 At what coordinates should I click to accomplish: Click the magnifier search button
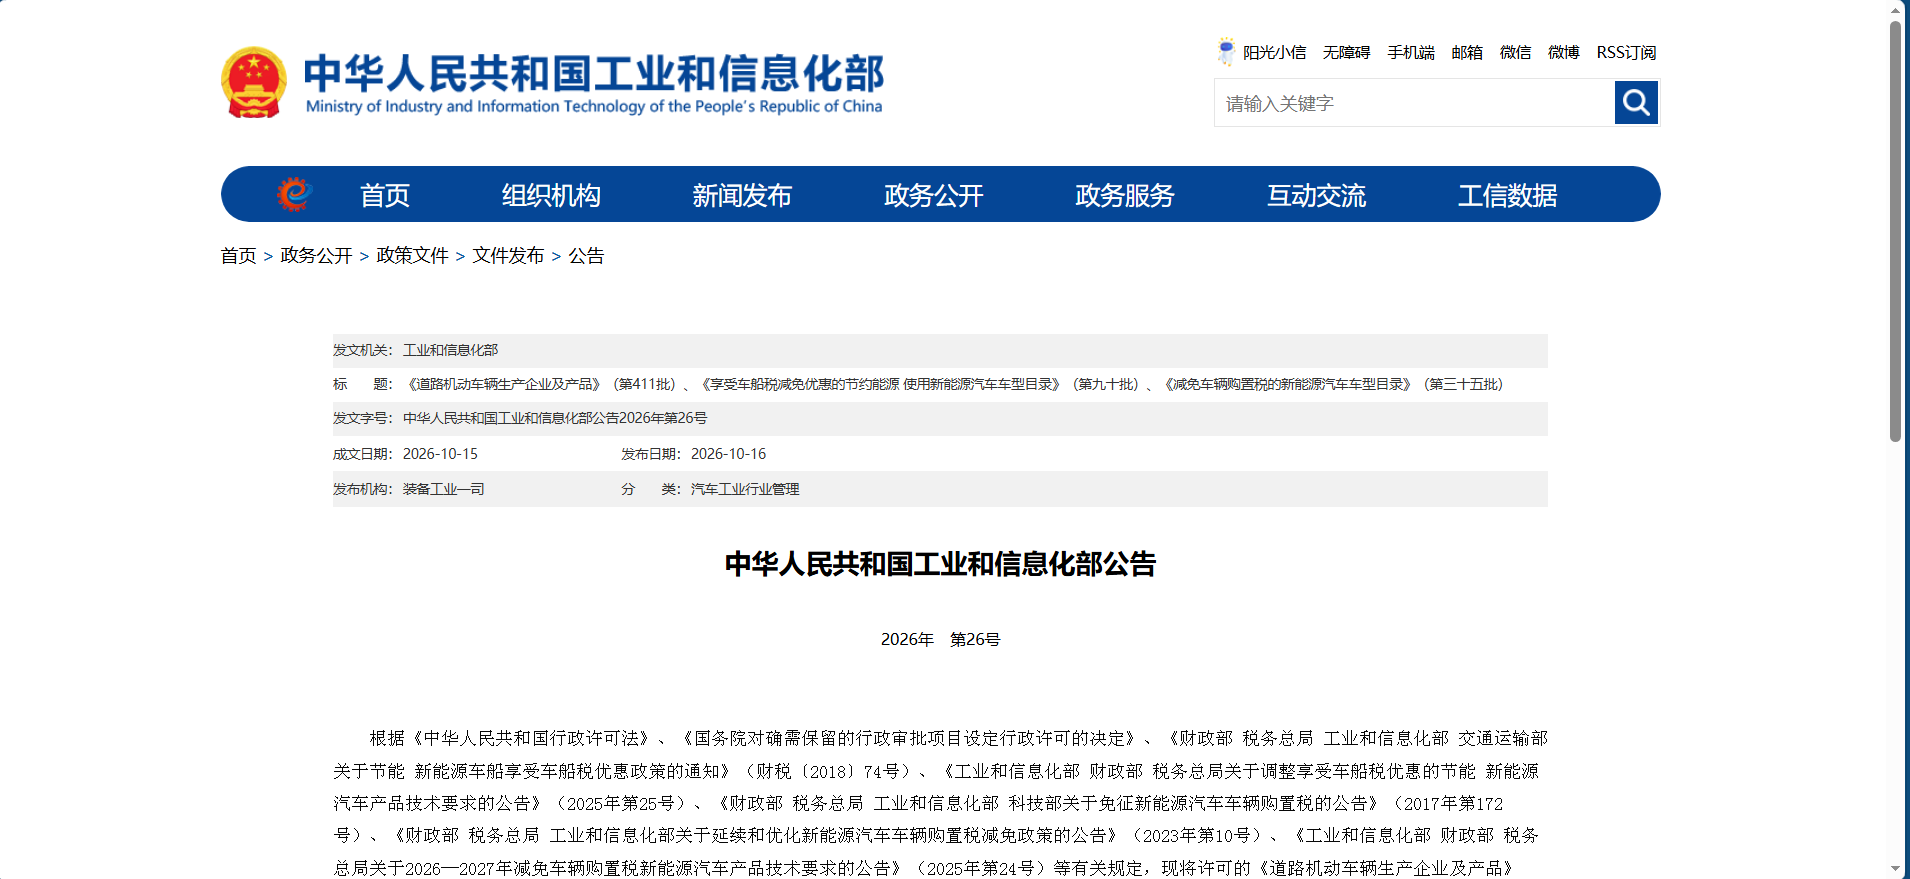click(1636, 103)
